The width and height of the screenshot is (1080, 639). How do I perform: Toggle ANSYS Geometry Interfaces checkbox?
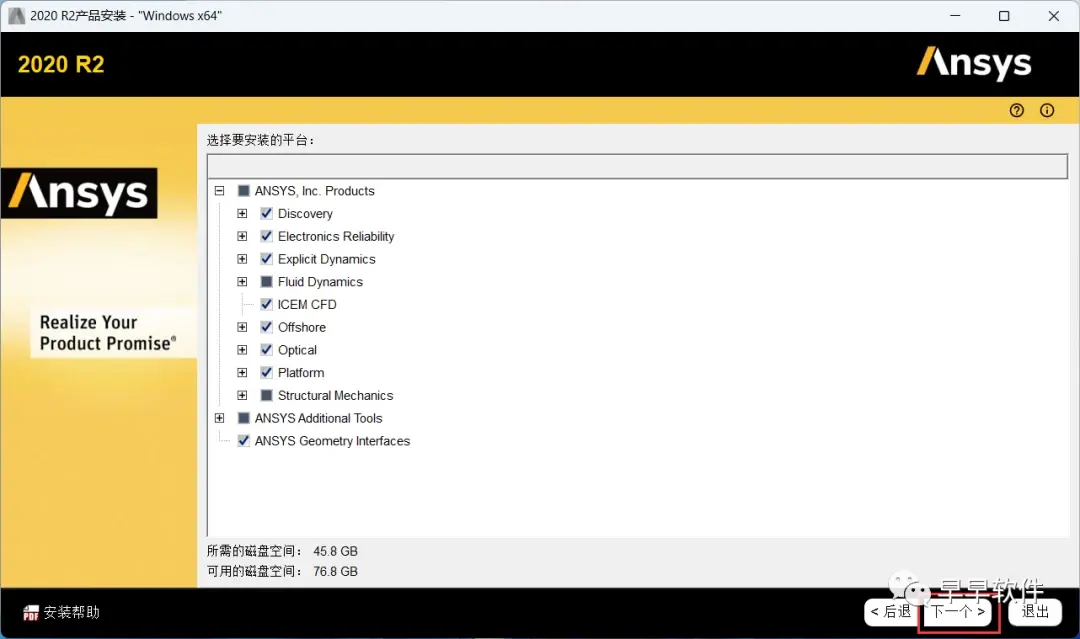[243, 441]
